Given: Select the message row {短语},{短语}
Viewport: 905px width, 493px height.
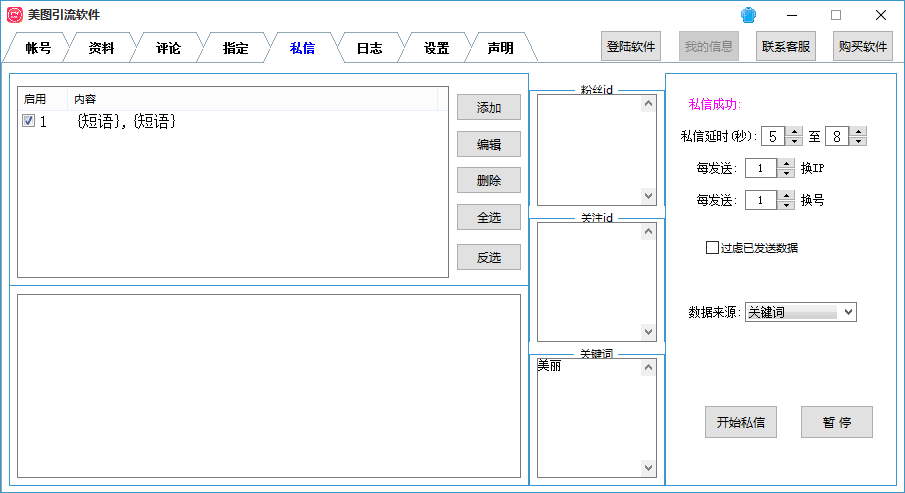Looking at the screenshot, I should (x=233, y=121).
